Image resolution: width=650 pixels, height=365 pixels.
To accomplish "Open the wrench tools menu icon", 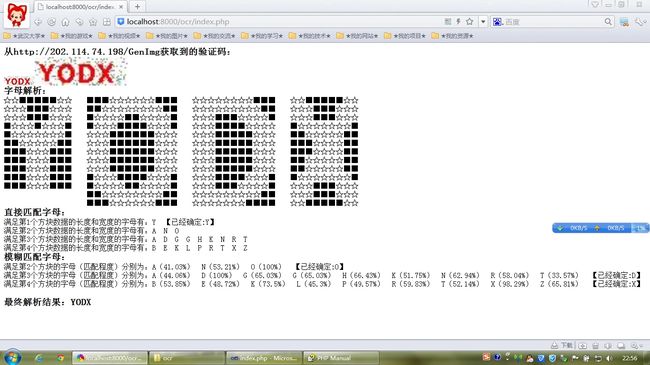I will [640, 22].
